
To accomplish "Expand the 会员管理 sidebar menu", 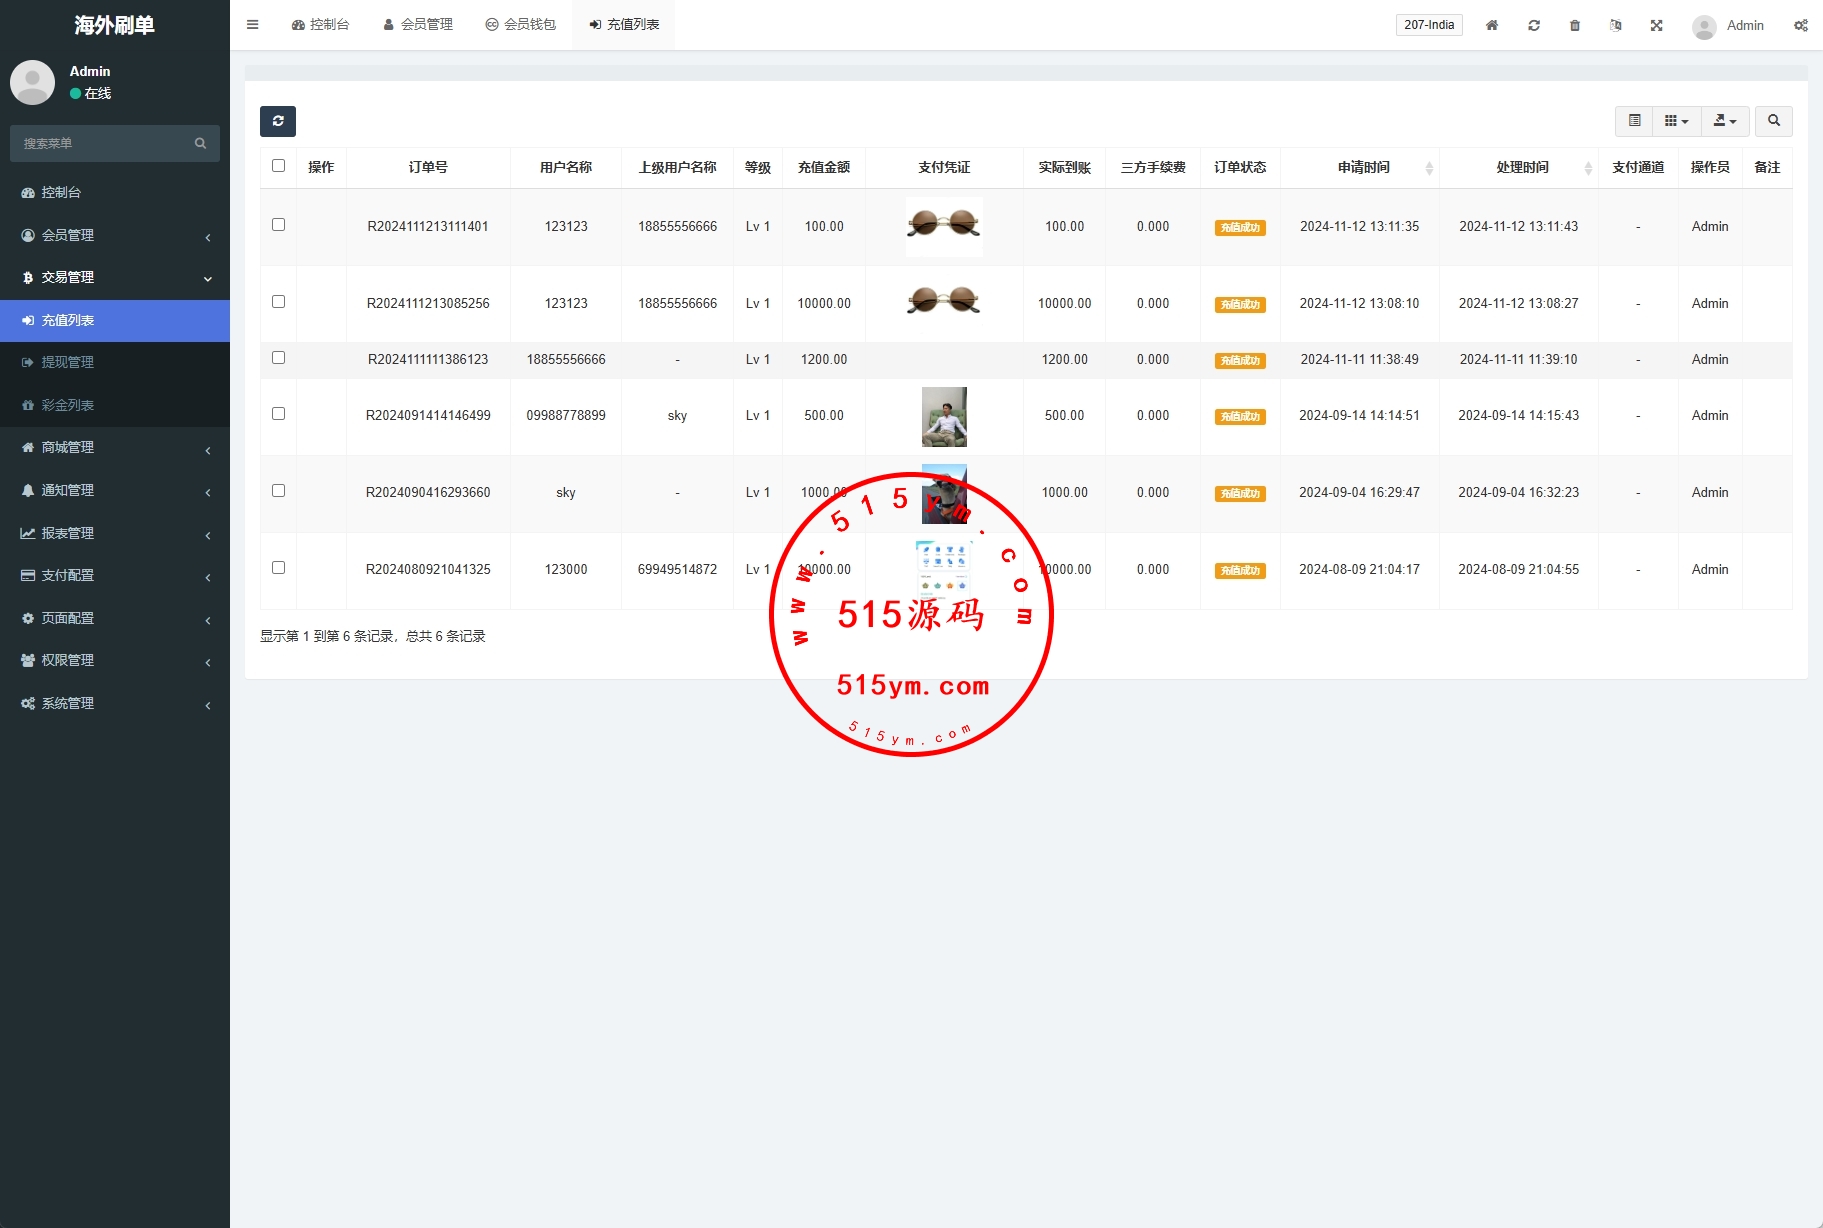I will (115, 235).
